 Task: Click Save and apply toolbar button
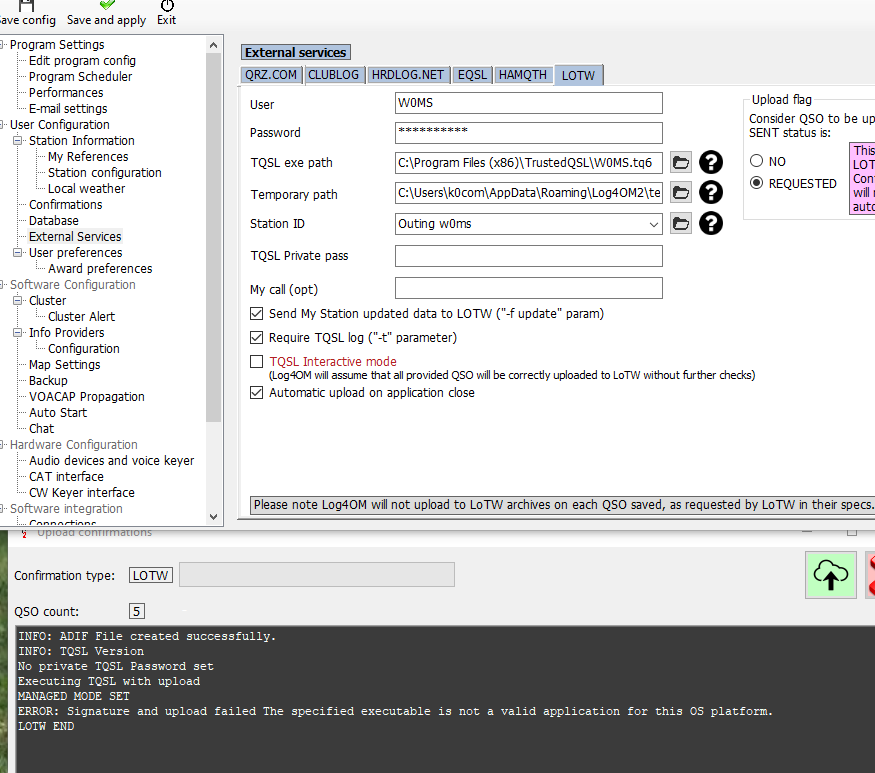106,13
